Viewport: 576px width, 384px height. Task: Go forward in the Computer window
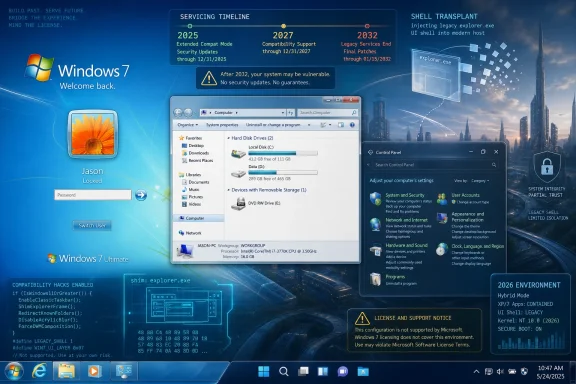tap(188, 112)
